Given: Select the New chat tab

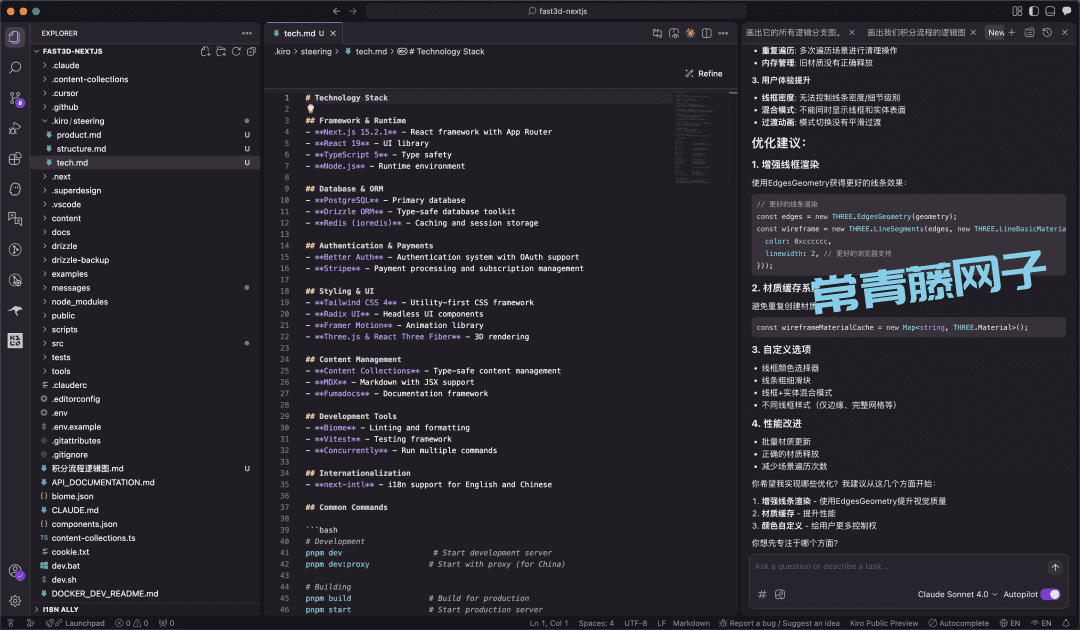Looking at the screenshot, I should click(996, 32).
